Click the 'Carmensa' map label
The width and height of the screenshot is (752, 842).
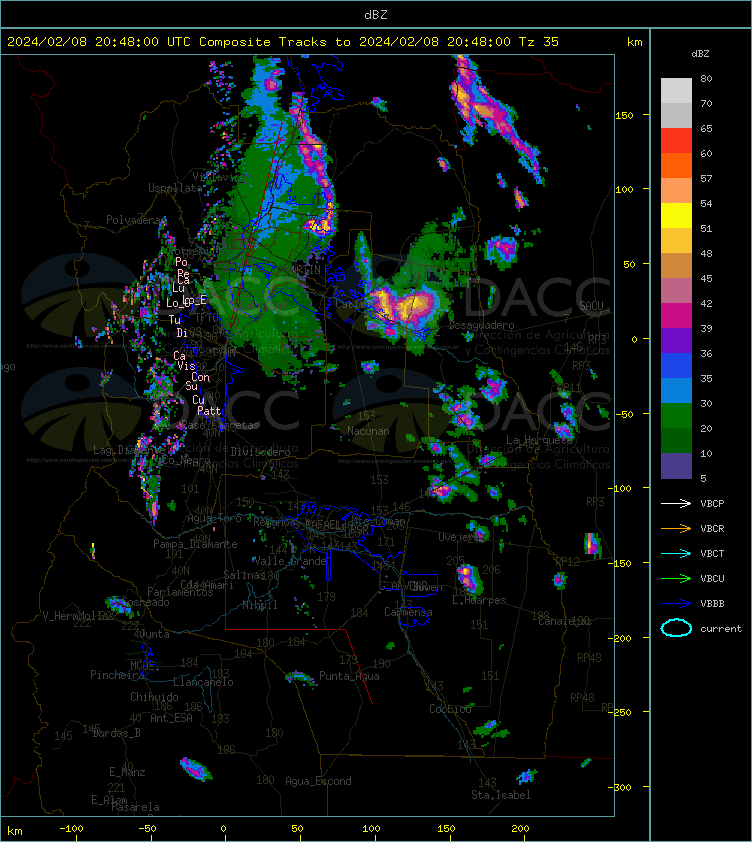pos(408,612)
